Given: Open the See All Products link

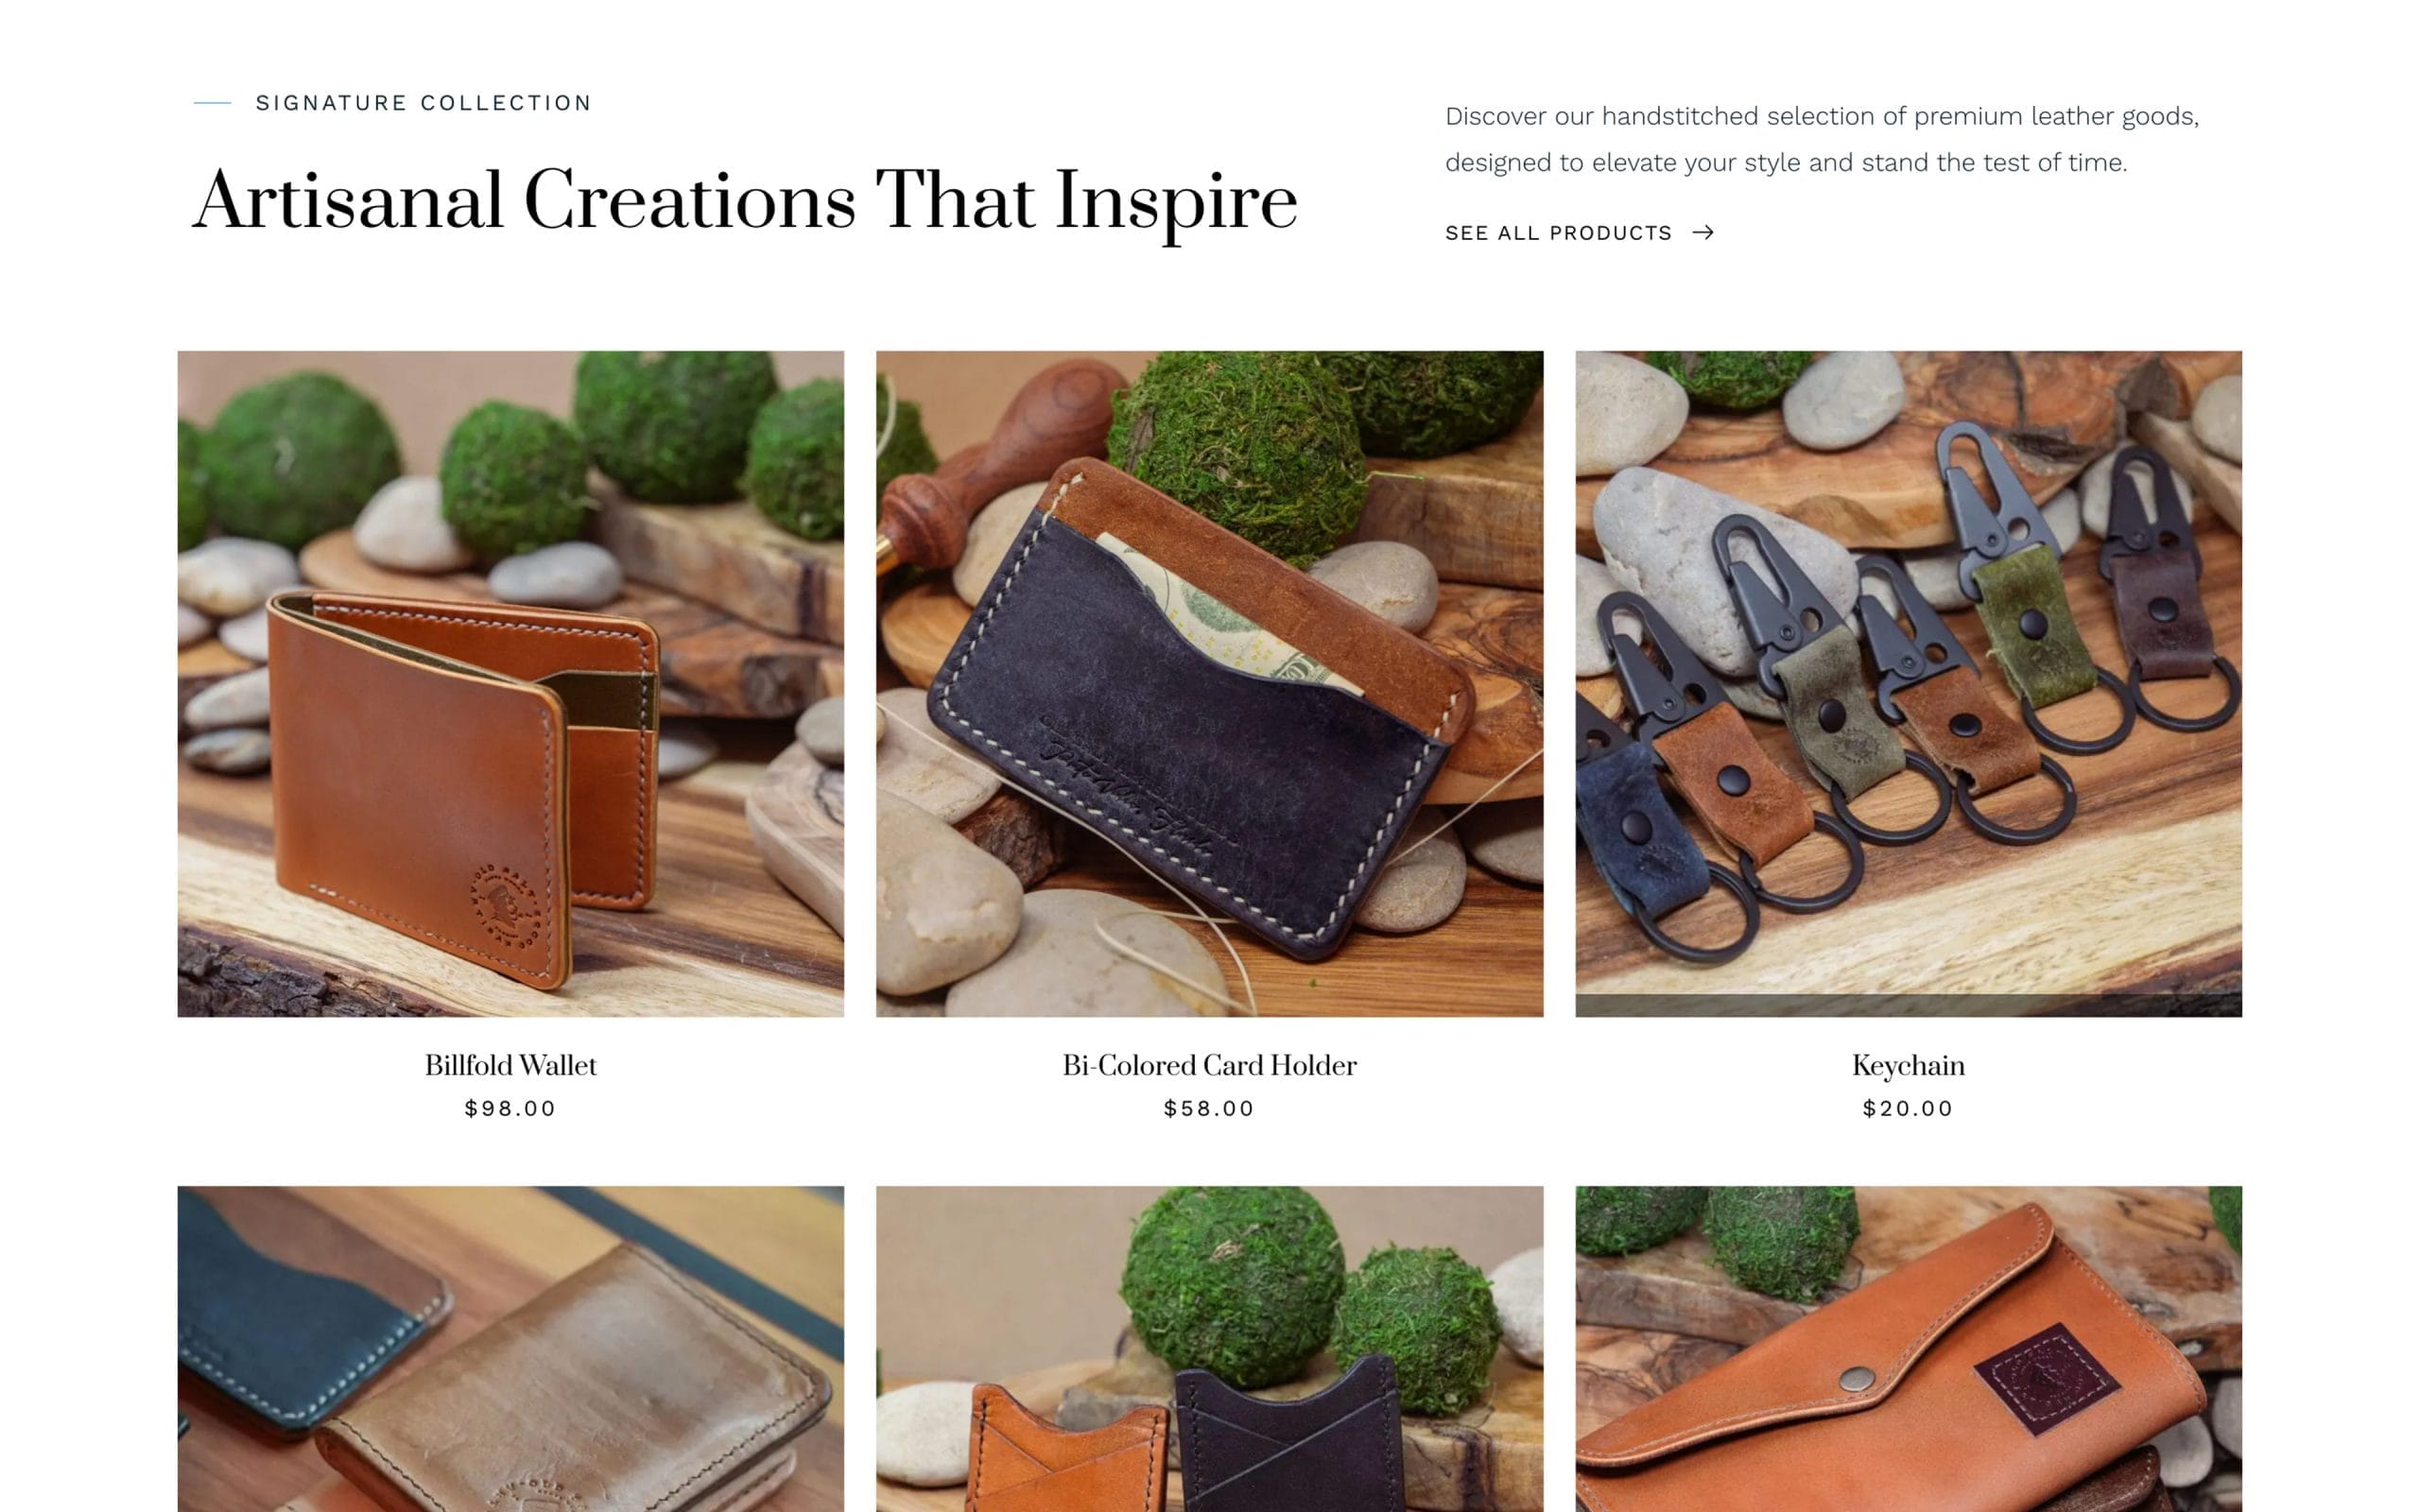Looking at the screenshot, I should [x=1579, y=233].
